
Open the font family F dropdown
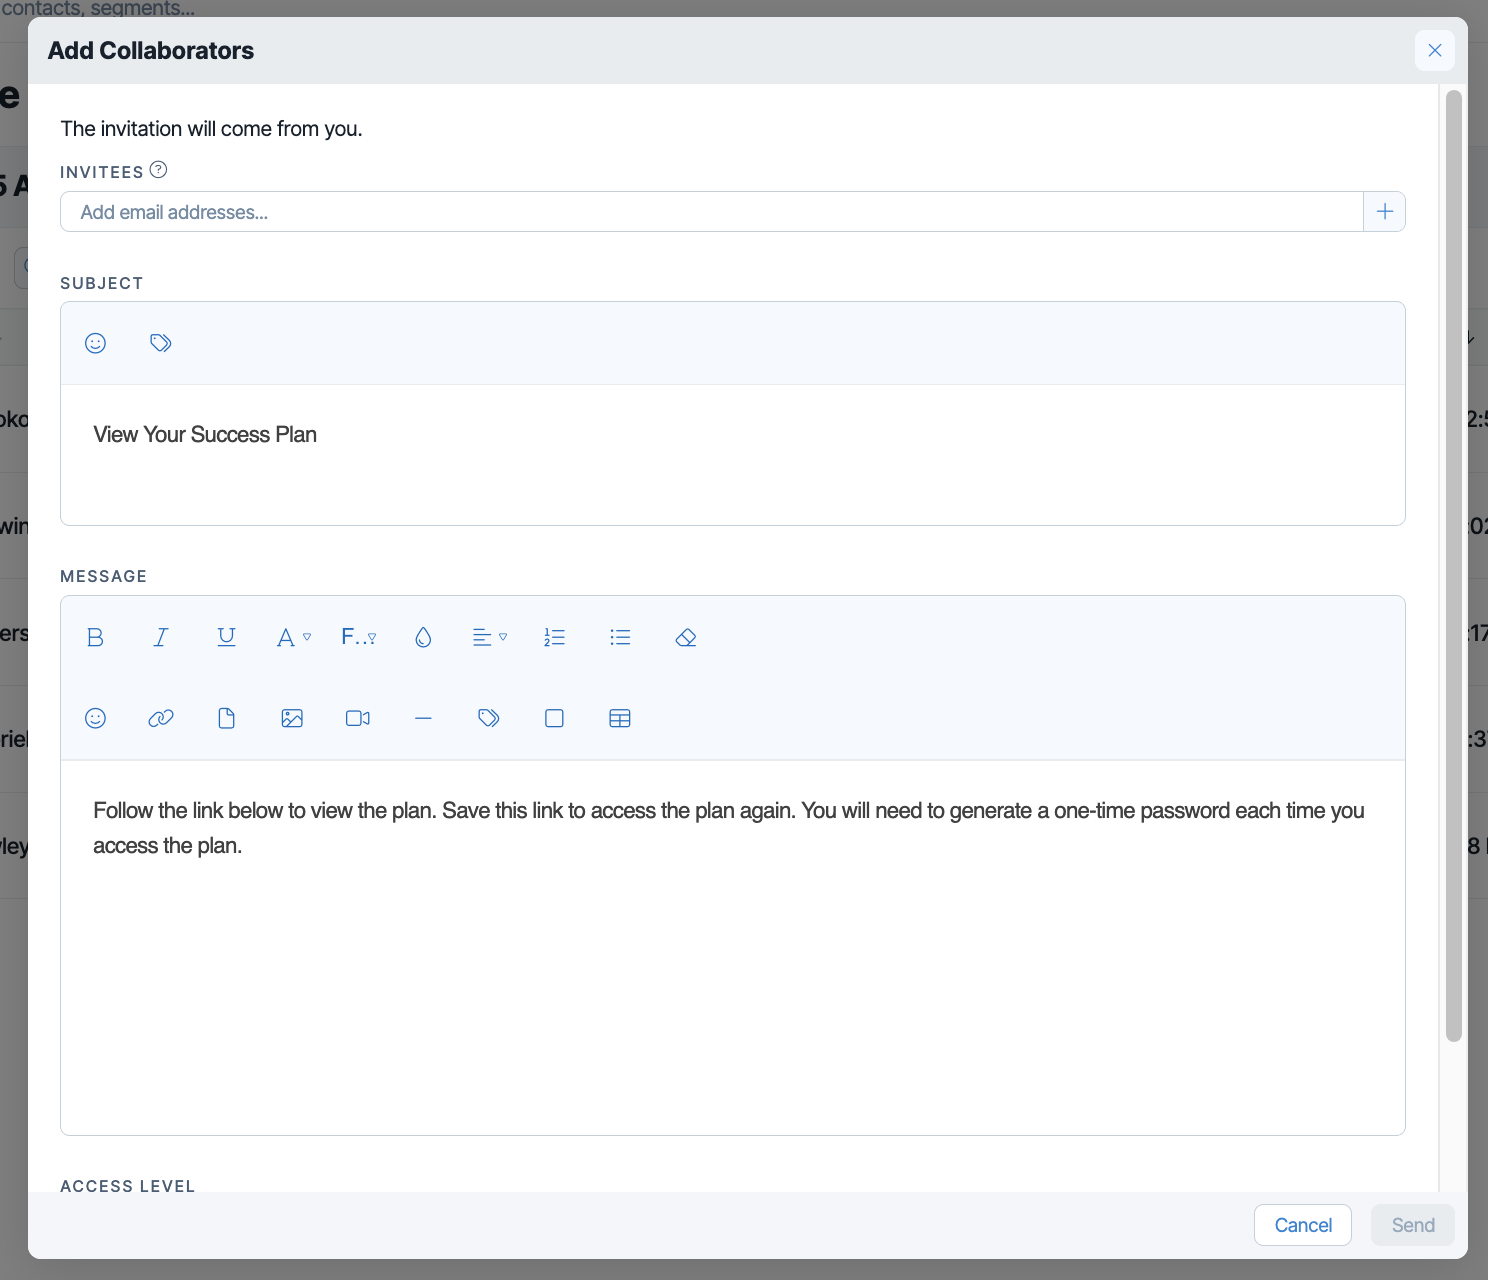(359, 637)
